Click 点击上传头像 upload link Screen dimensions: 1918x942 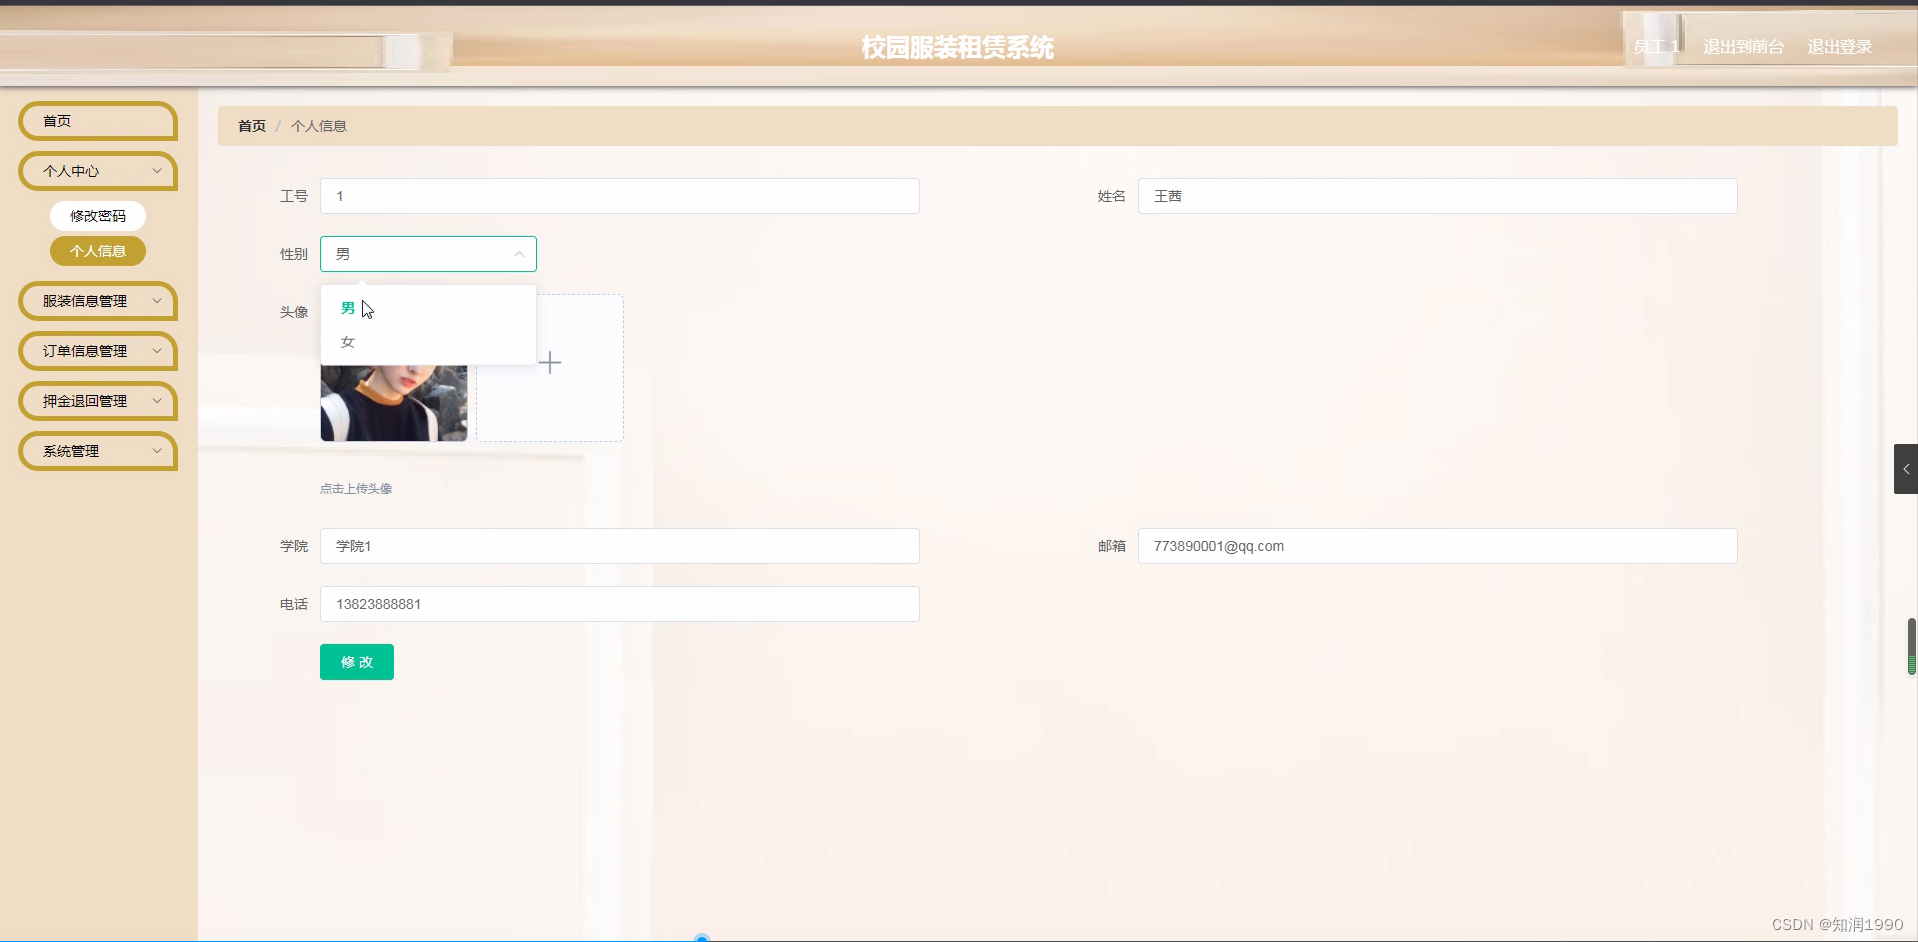(x=355, y=489)
